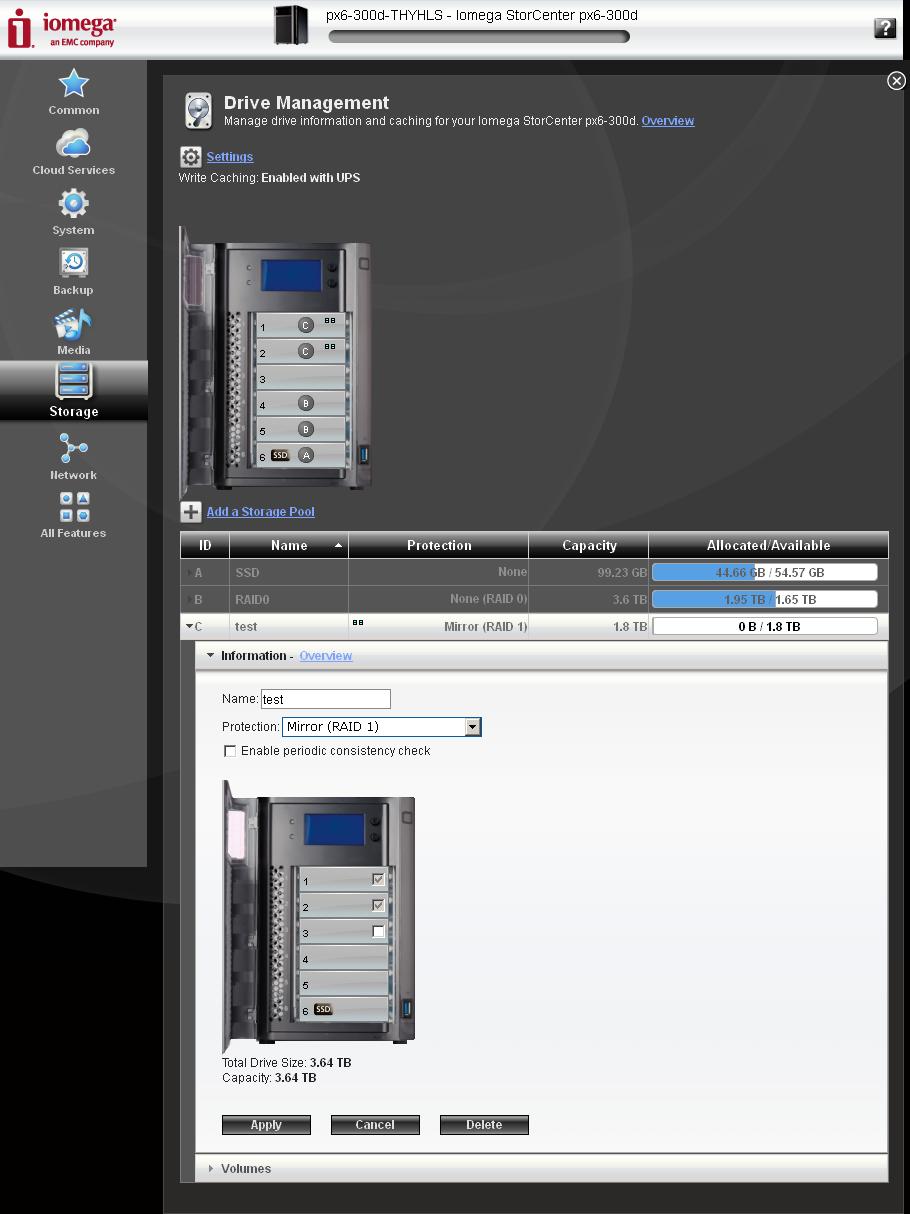Image resolution: width=910 pixels, height=1214 pixels.
Task: Click Add a Storage Pool link
Action: [260, 512]
